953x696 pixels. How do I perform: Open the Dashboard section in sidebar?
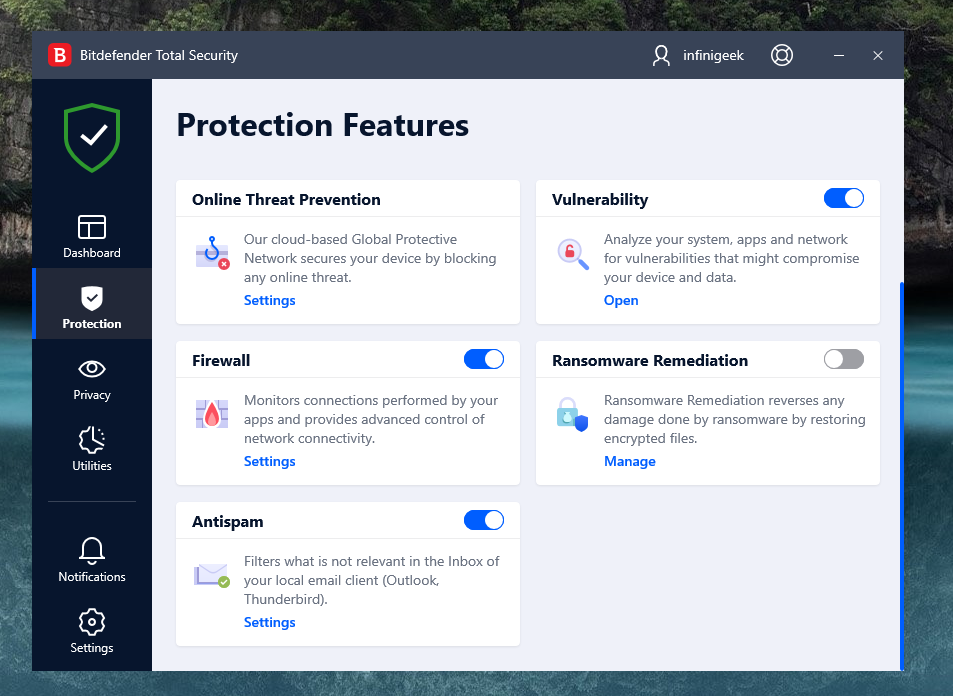[92, 236]
